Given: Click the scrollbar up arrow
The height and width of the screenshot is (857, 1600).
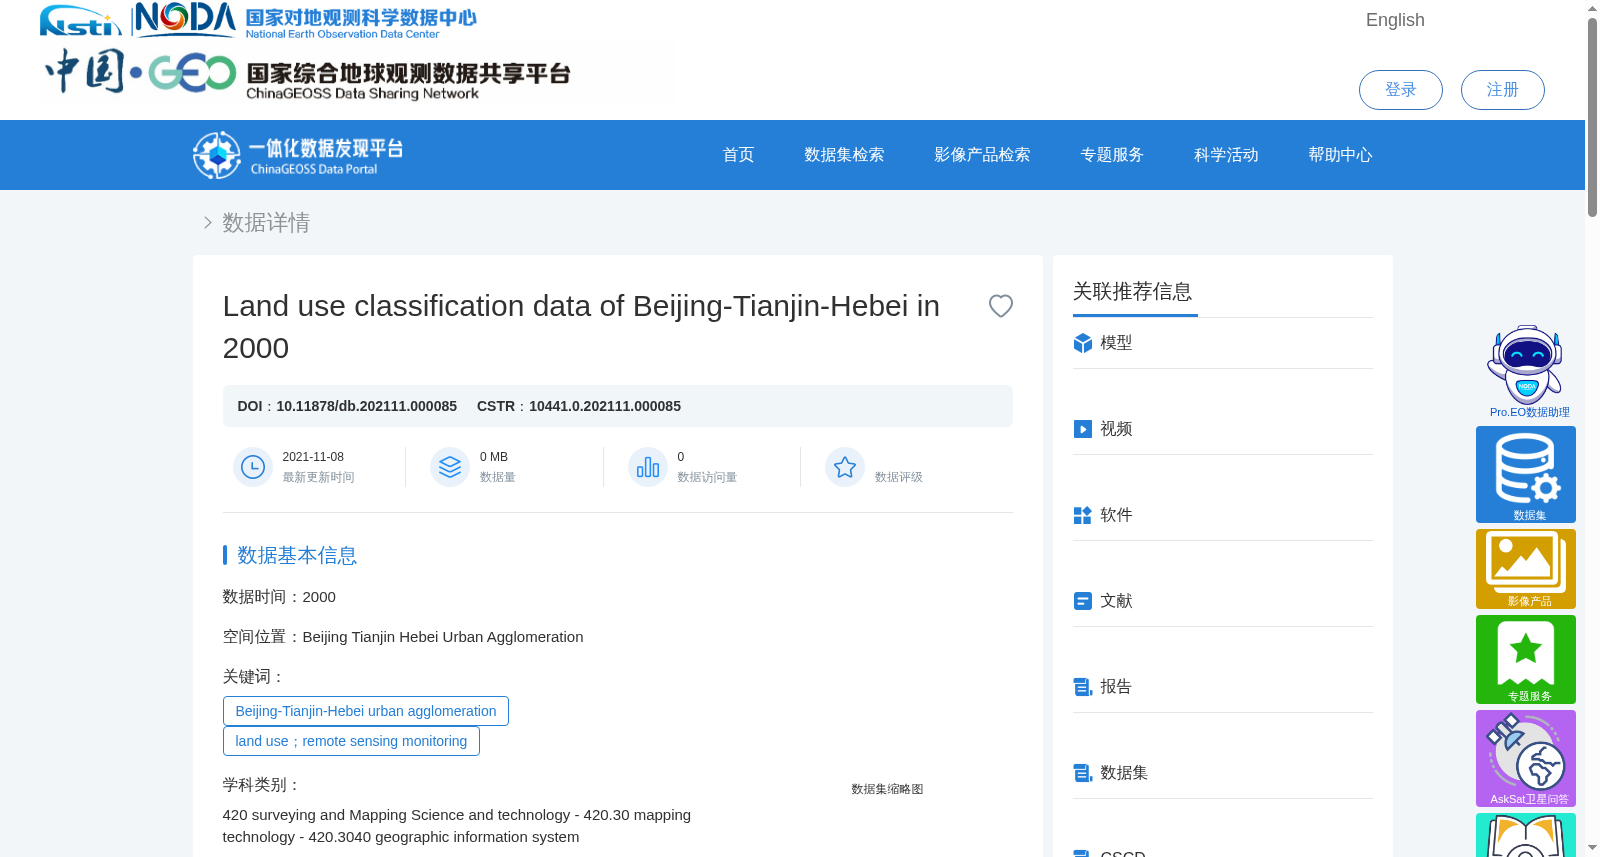Looking at the screenshot, I should pos(1592,8).
